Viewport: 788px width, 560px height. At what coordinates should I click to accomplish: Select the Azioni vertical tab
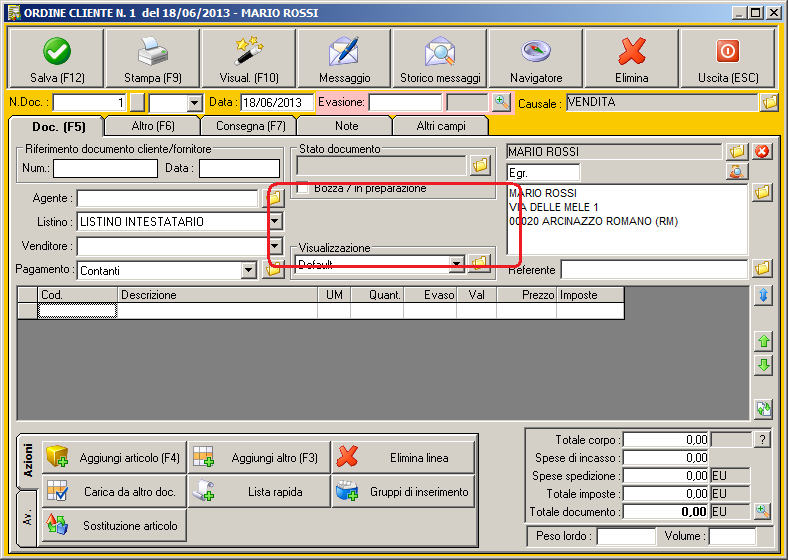tap(28, 460)
